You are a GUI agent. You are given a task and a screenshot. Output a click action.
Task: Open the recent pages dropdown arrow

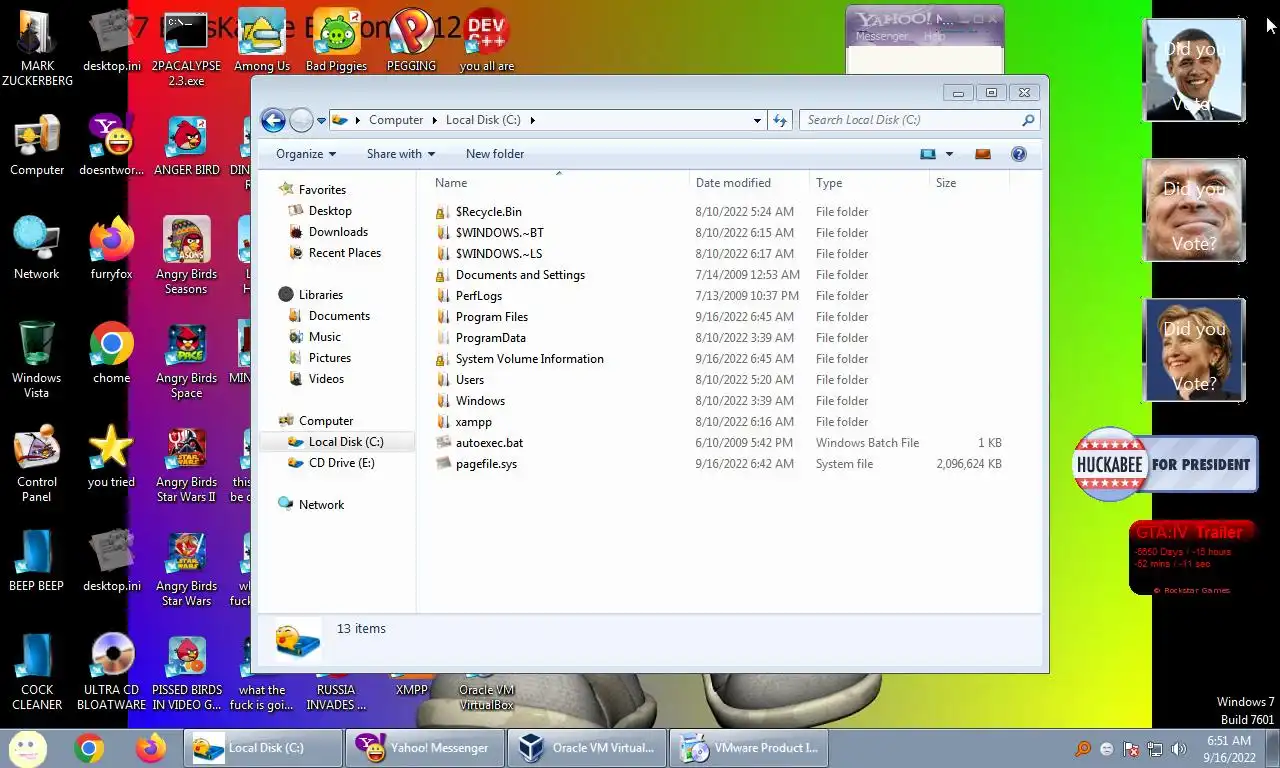(321, 120)
